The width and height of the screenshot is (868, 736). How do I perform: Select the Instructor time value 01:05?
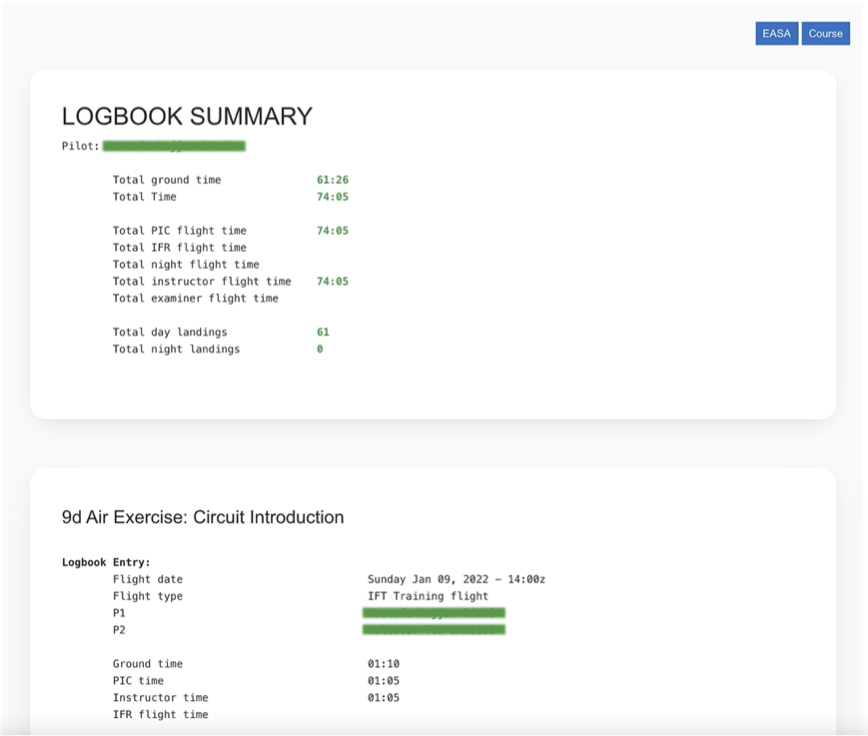pyautogui.click(x=384, y=698)
